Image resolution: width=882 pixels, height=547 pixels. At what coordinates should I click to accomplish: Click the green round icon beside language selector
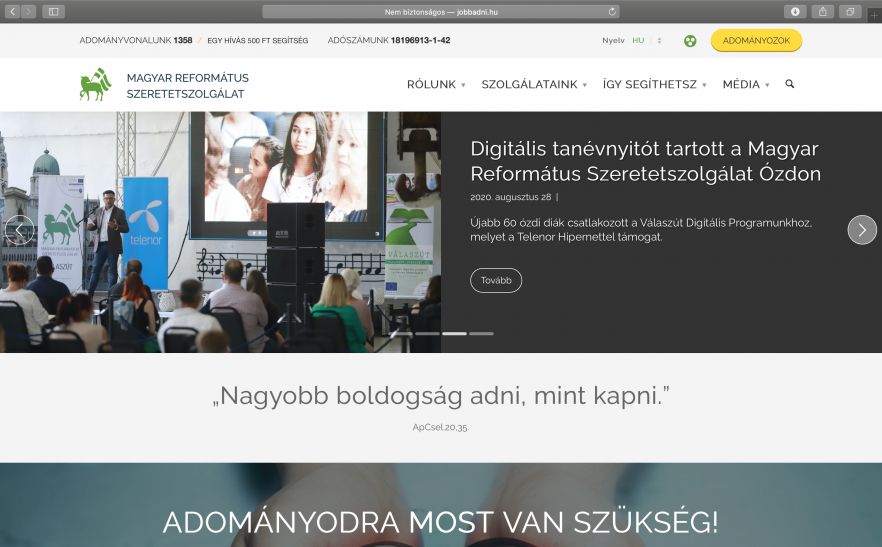click(x=690, y=41)
